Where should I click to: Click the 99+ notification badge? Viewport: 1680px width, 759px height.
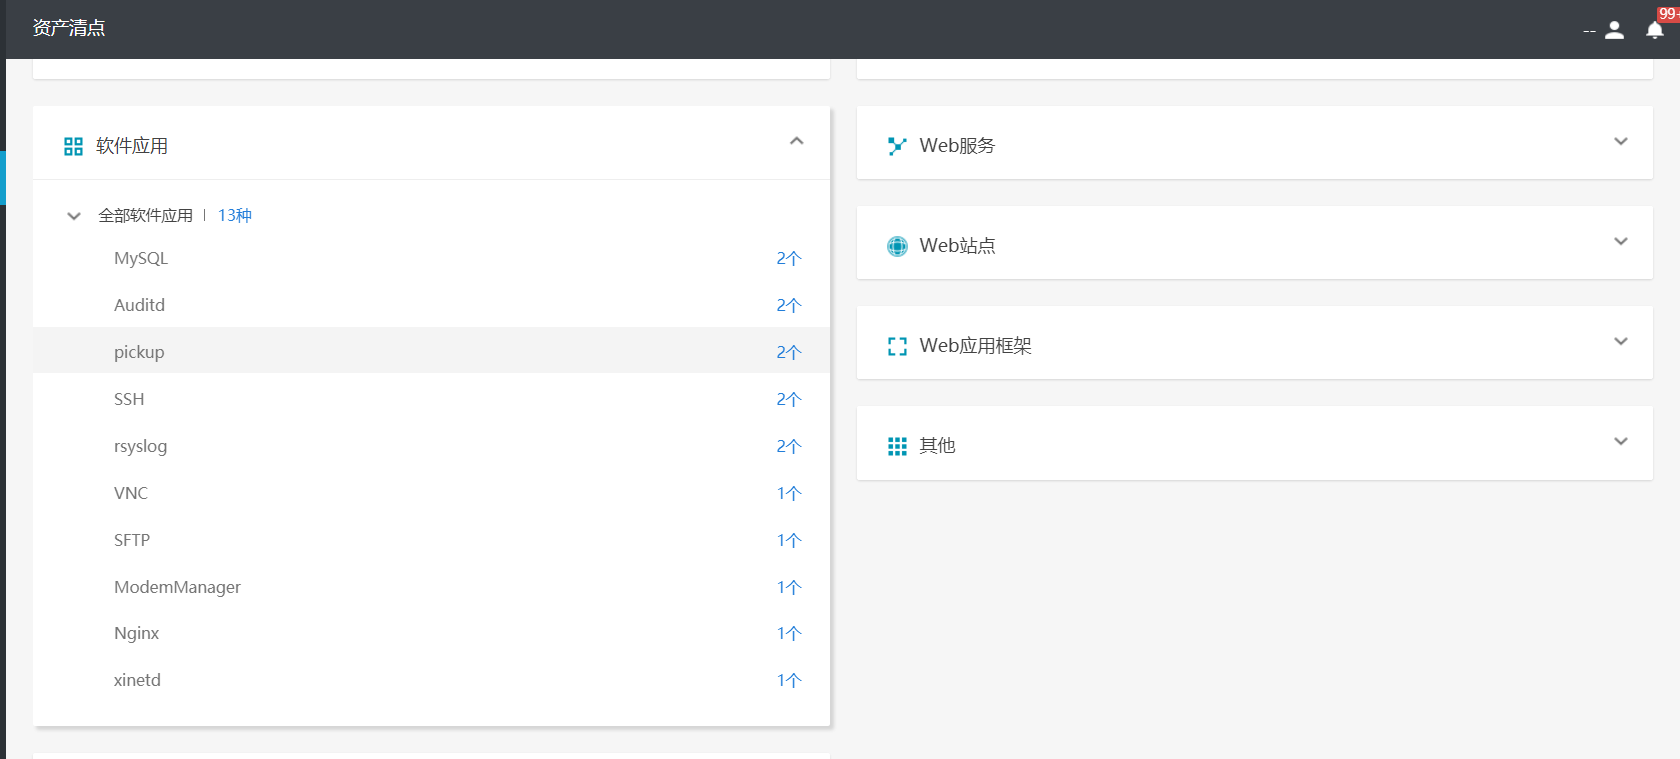pos(1668,14)
